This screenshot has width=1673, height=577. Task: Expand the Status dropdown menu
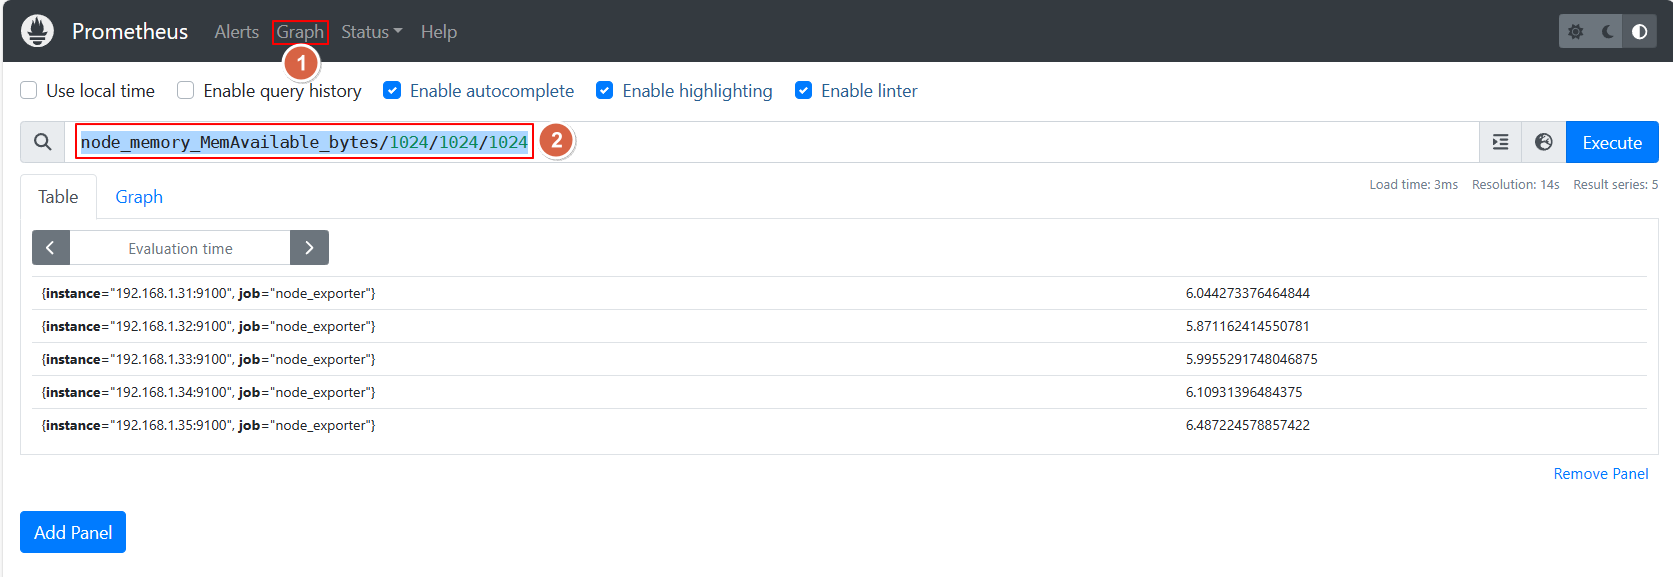[x=371, y=32]
